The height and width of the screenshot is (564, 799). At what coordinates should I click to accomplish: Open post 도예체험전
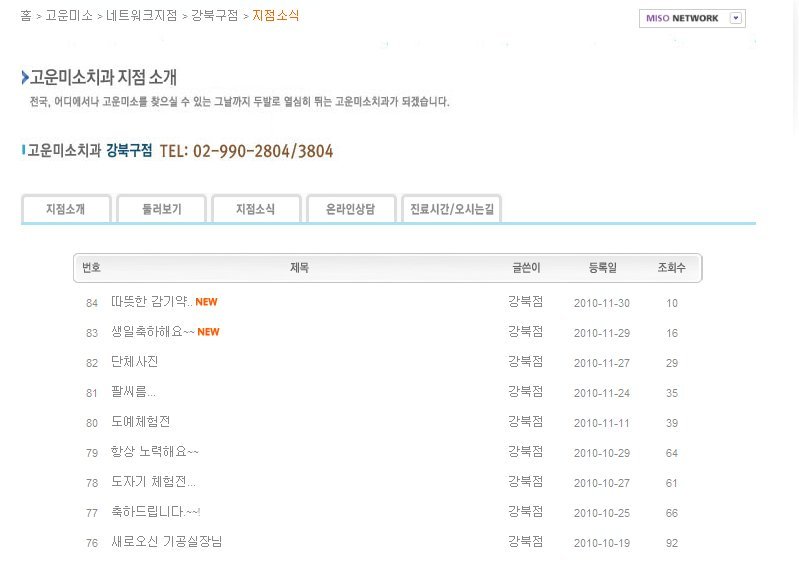pyautogui.click(x=141, y=422)
